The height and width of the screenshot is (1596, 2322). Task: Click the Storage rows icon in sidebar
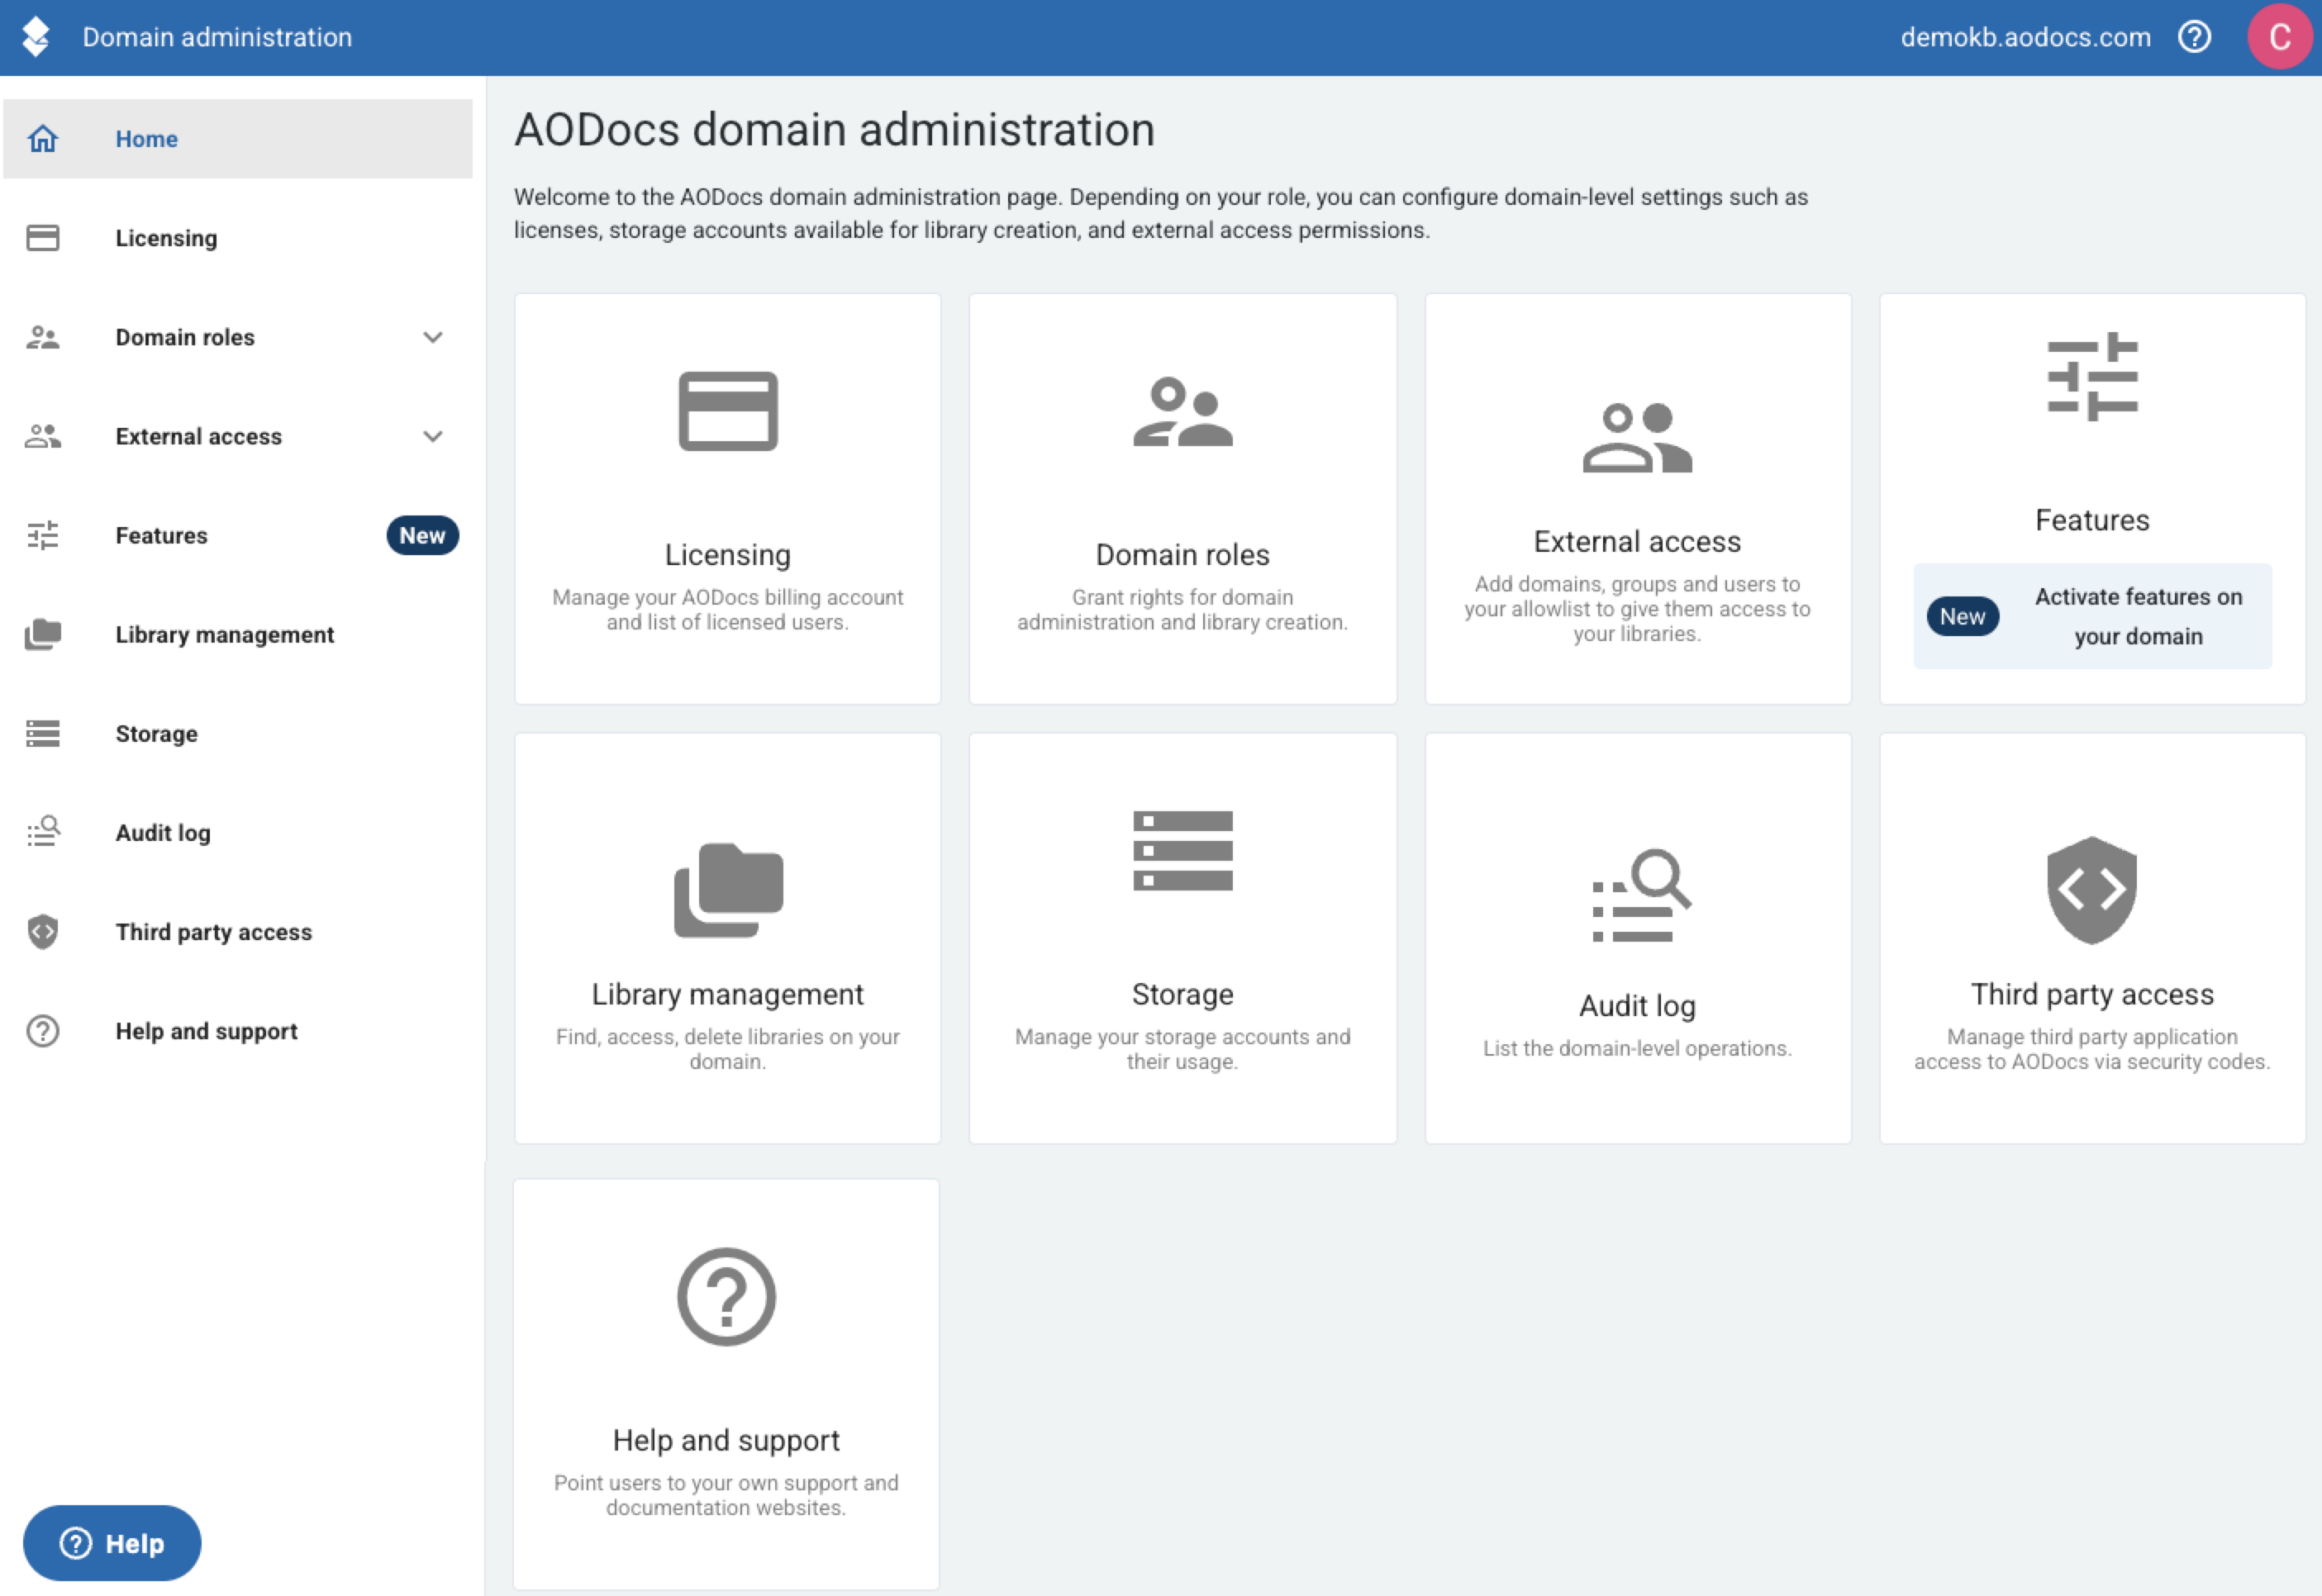click(43, 733)
